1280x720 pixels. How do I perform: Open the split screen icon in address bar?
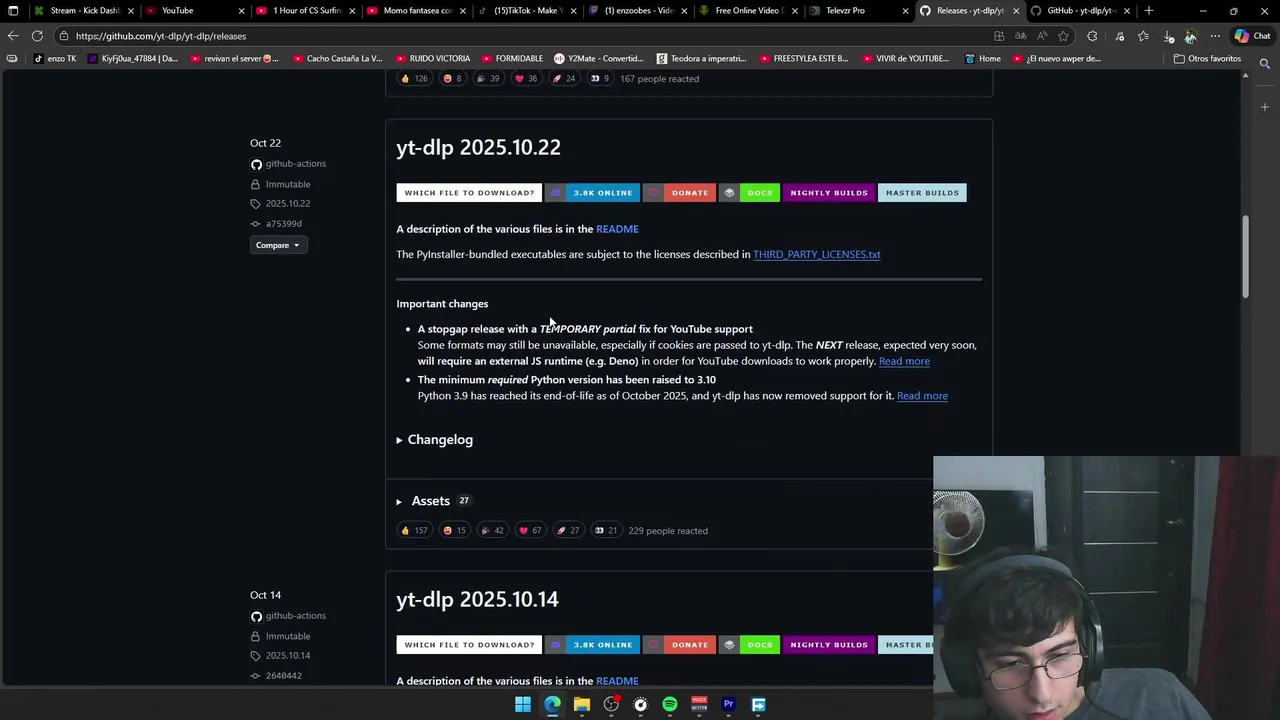pos(999,36)
